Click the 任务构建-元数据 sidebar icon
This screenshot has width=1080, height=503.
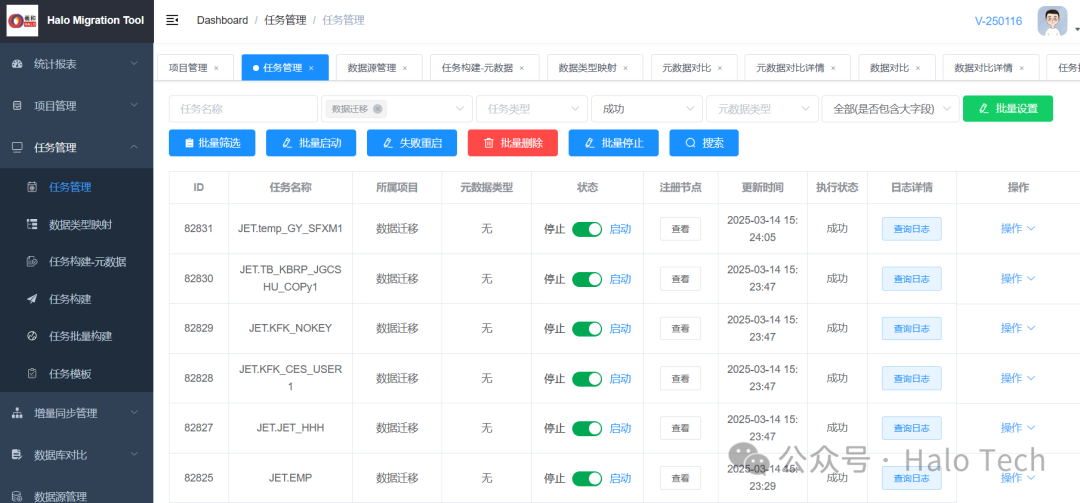click(x=32, y=261)
